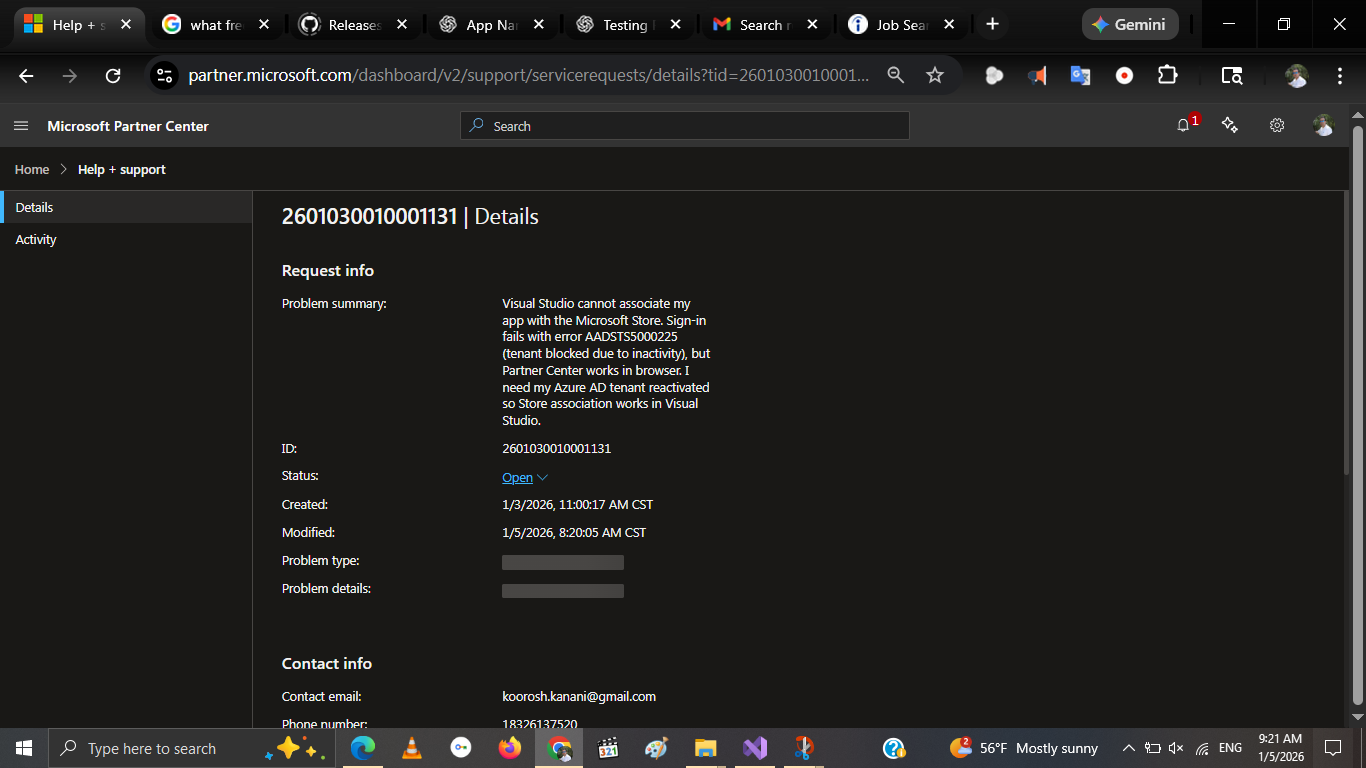Open the scissors snipping app on the taskbar
The height and width of the screenshot is (768, 1366).
[804, 748]
